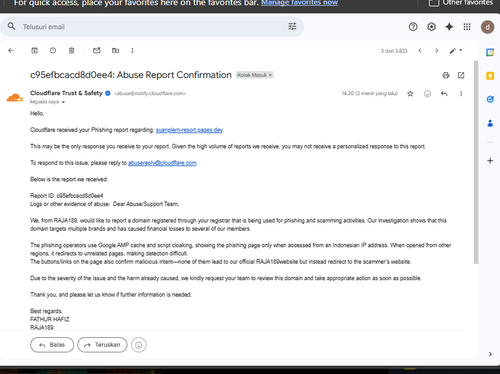The height and width of the screenshot is (374, 500).
Task: Click the Balas reply button
Action: (52, 345)
